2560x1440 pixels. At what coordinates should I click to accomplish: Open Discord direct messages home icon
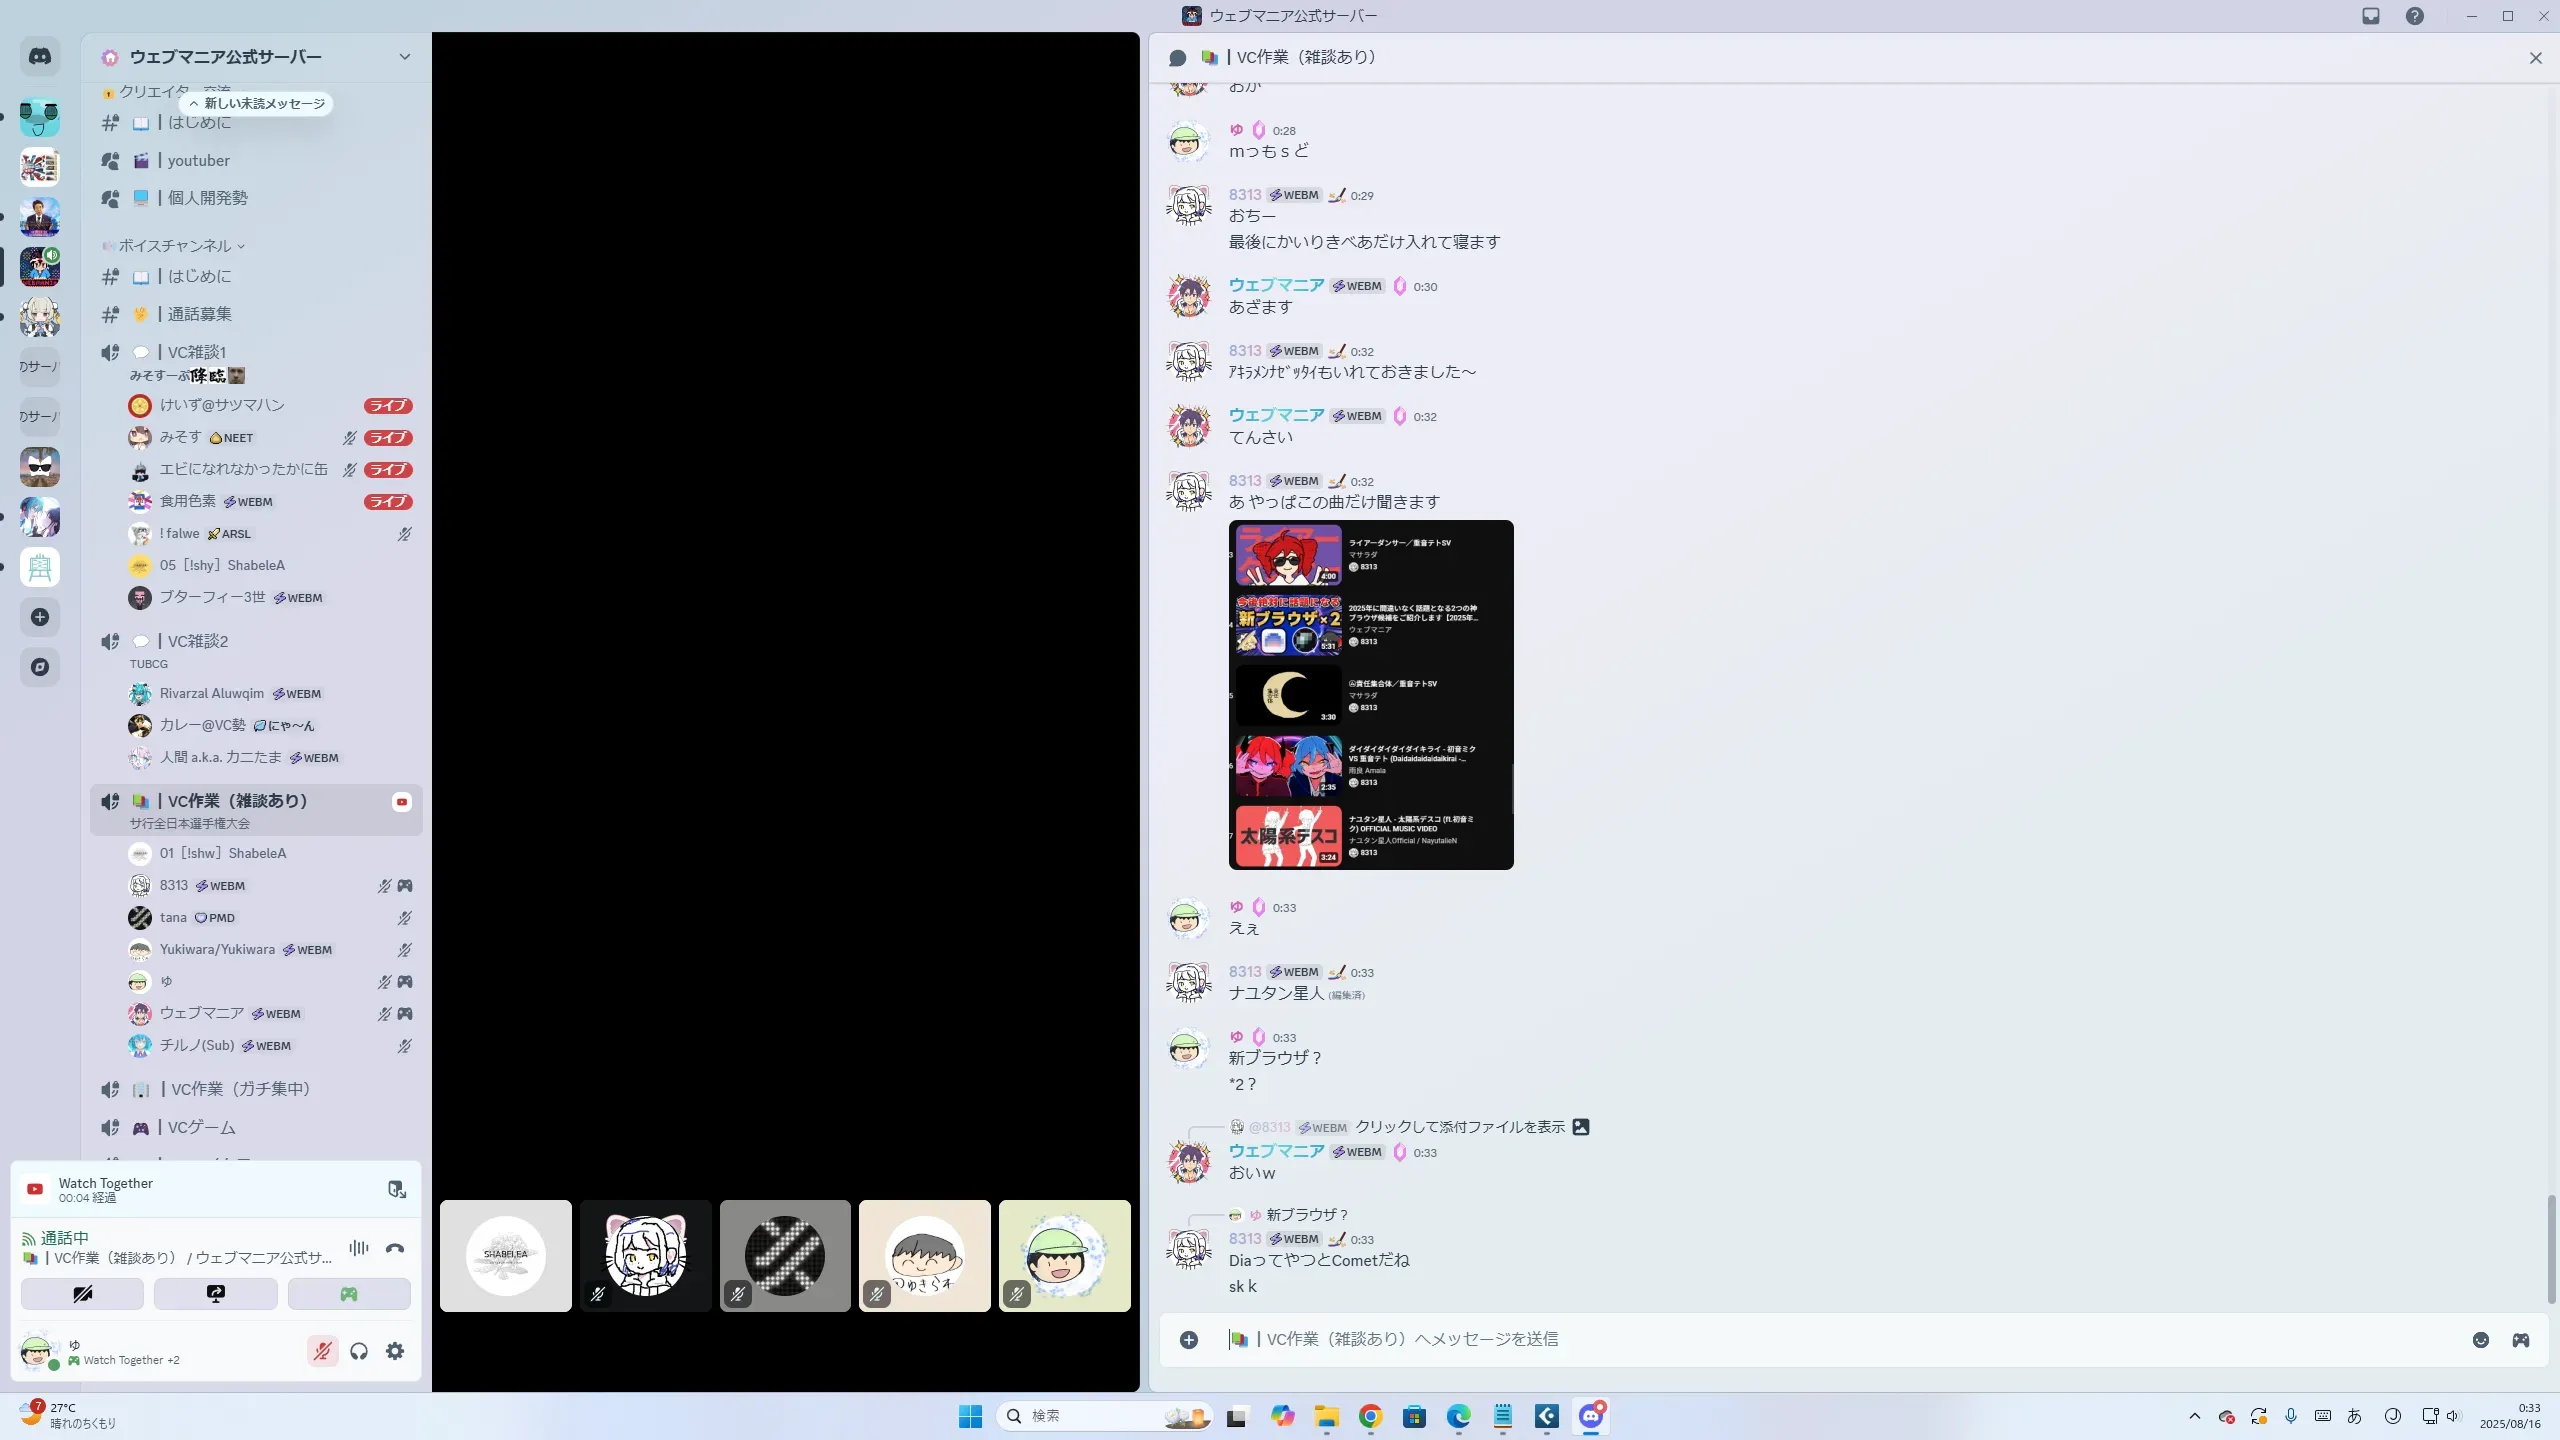pos(40,57)
